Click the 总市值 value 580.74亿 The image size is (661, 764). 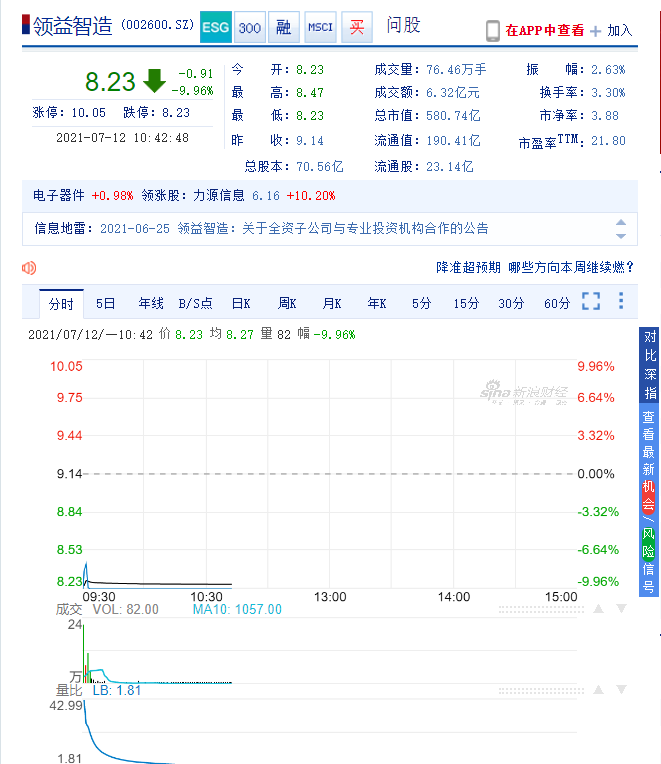[x=453, y=115]
